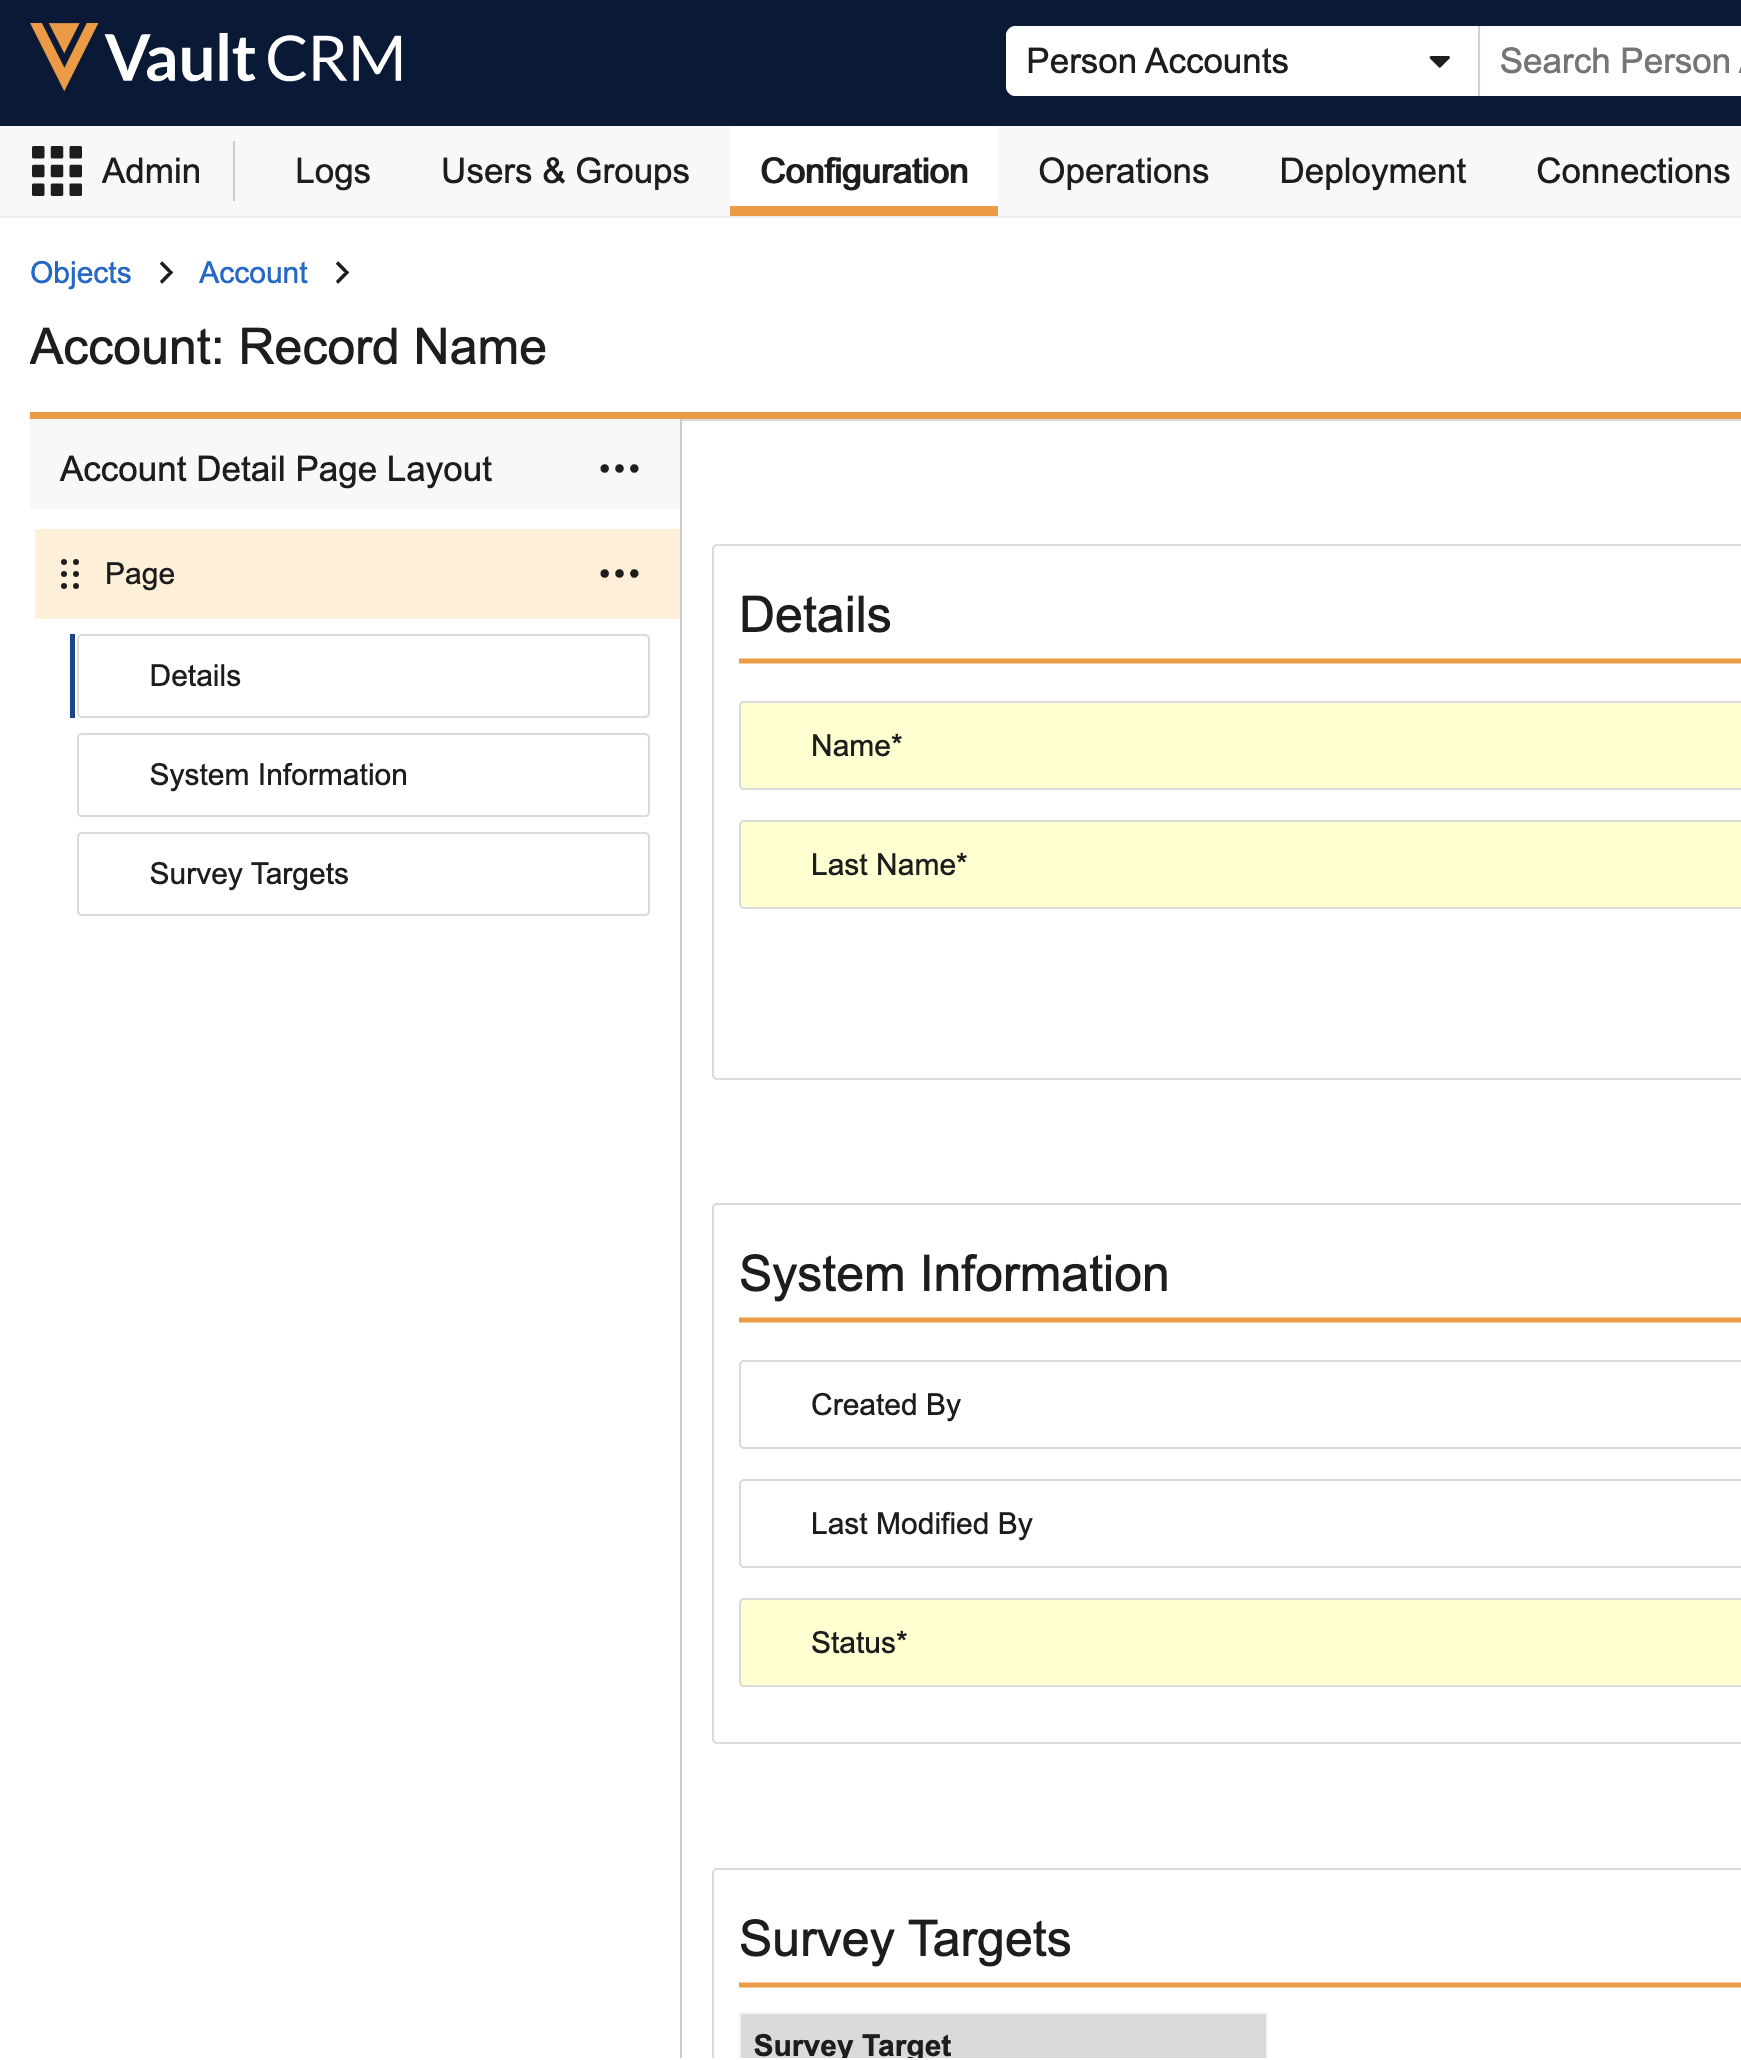Screen dimensions: 1741x2060
Task: Open the Users & Groups tab
Action: click(565, 171)
